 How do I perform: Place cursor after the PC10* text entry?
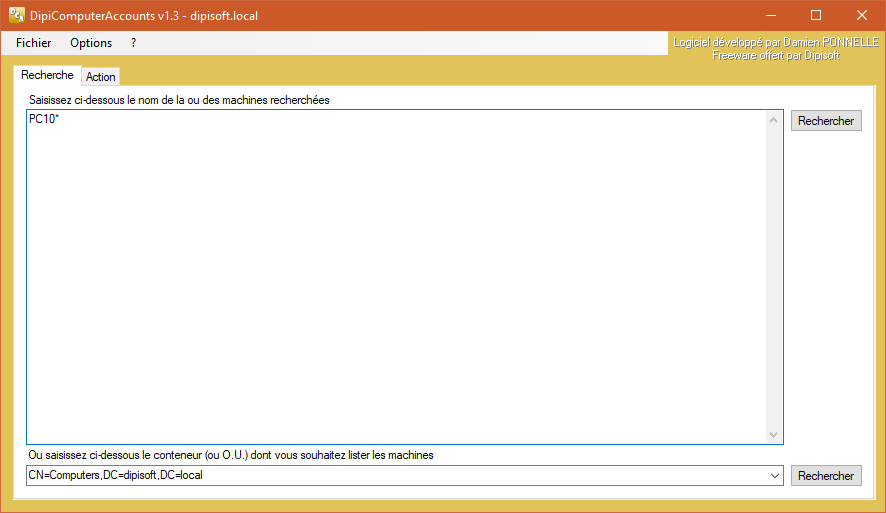(x=62, y=120)
